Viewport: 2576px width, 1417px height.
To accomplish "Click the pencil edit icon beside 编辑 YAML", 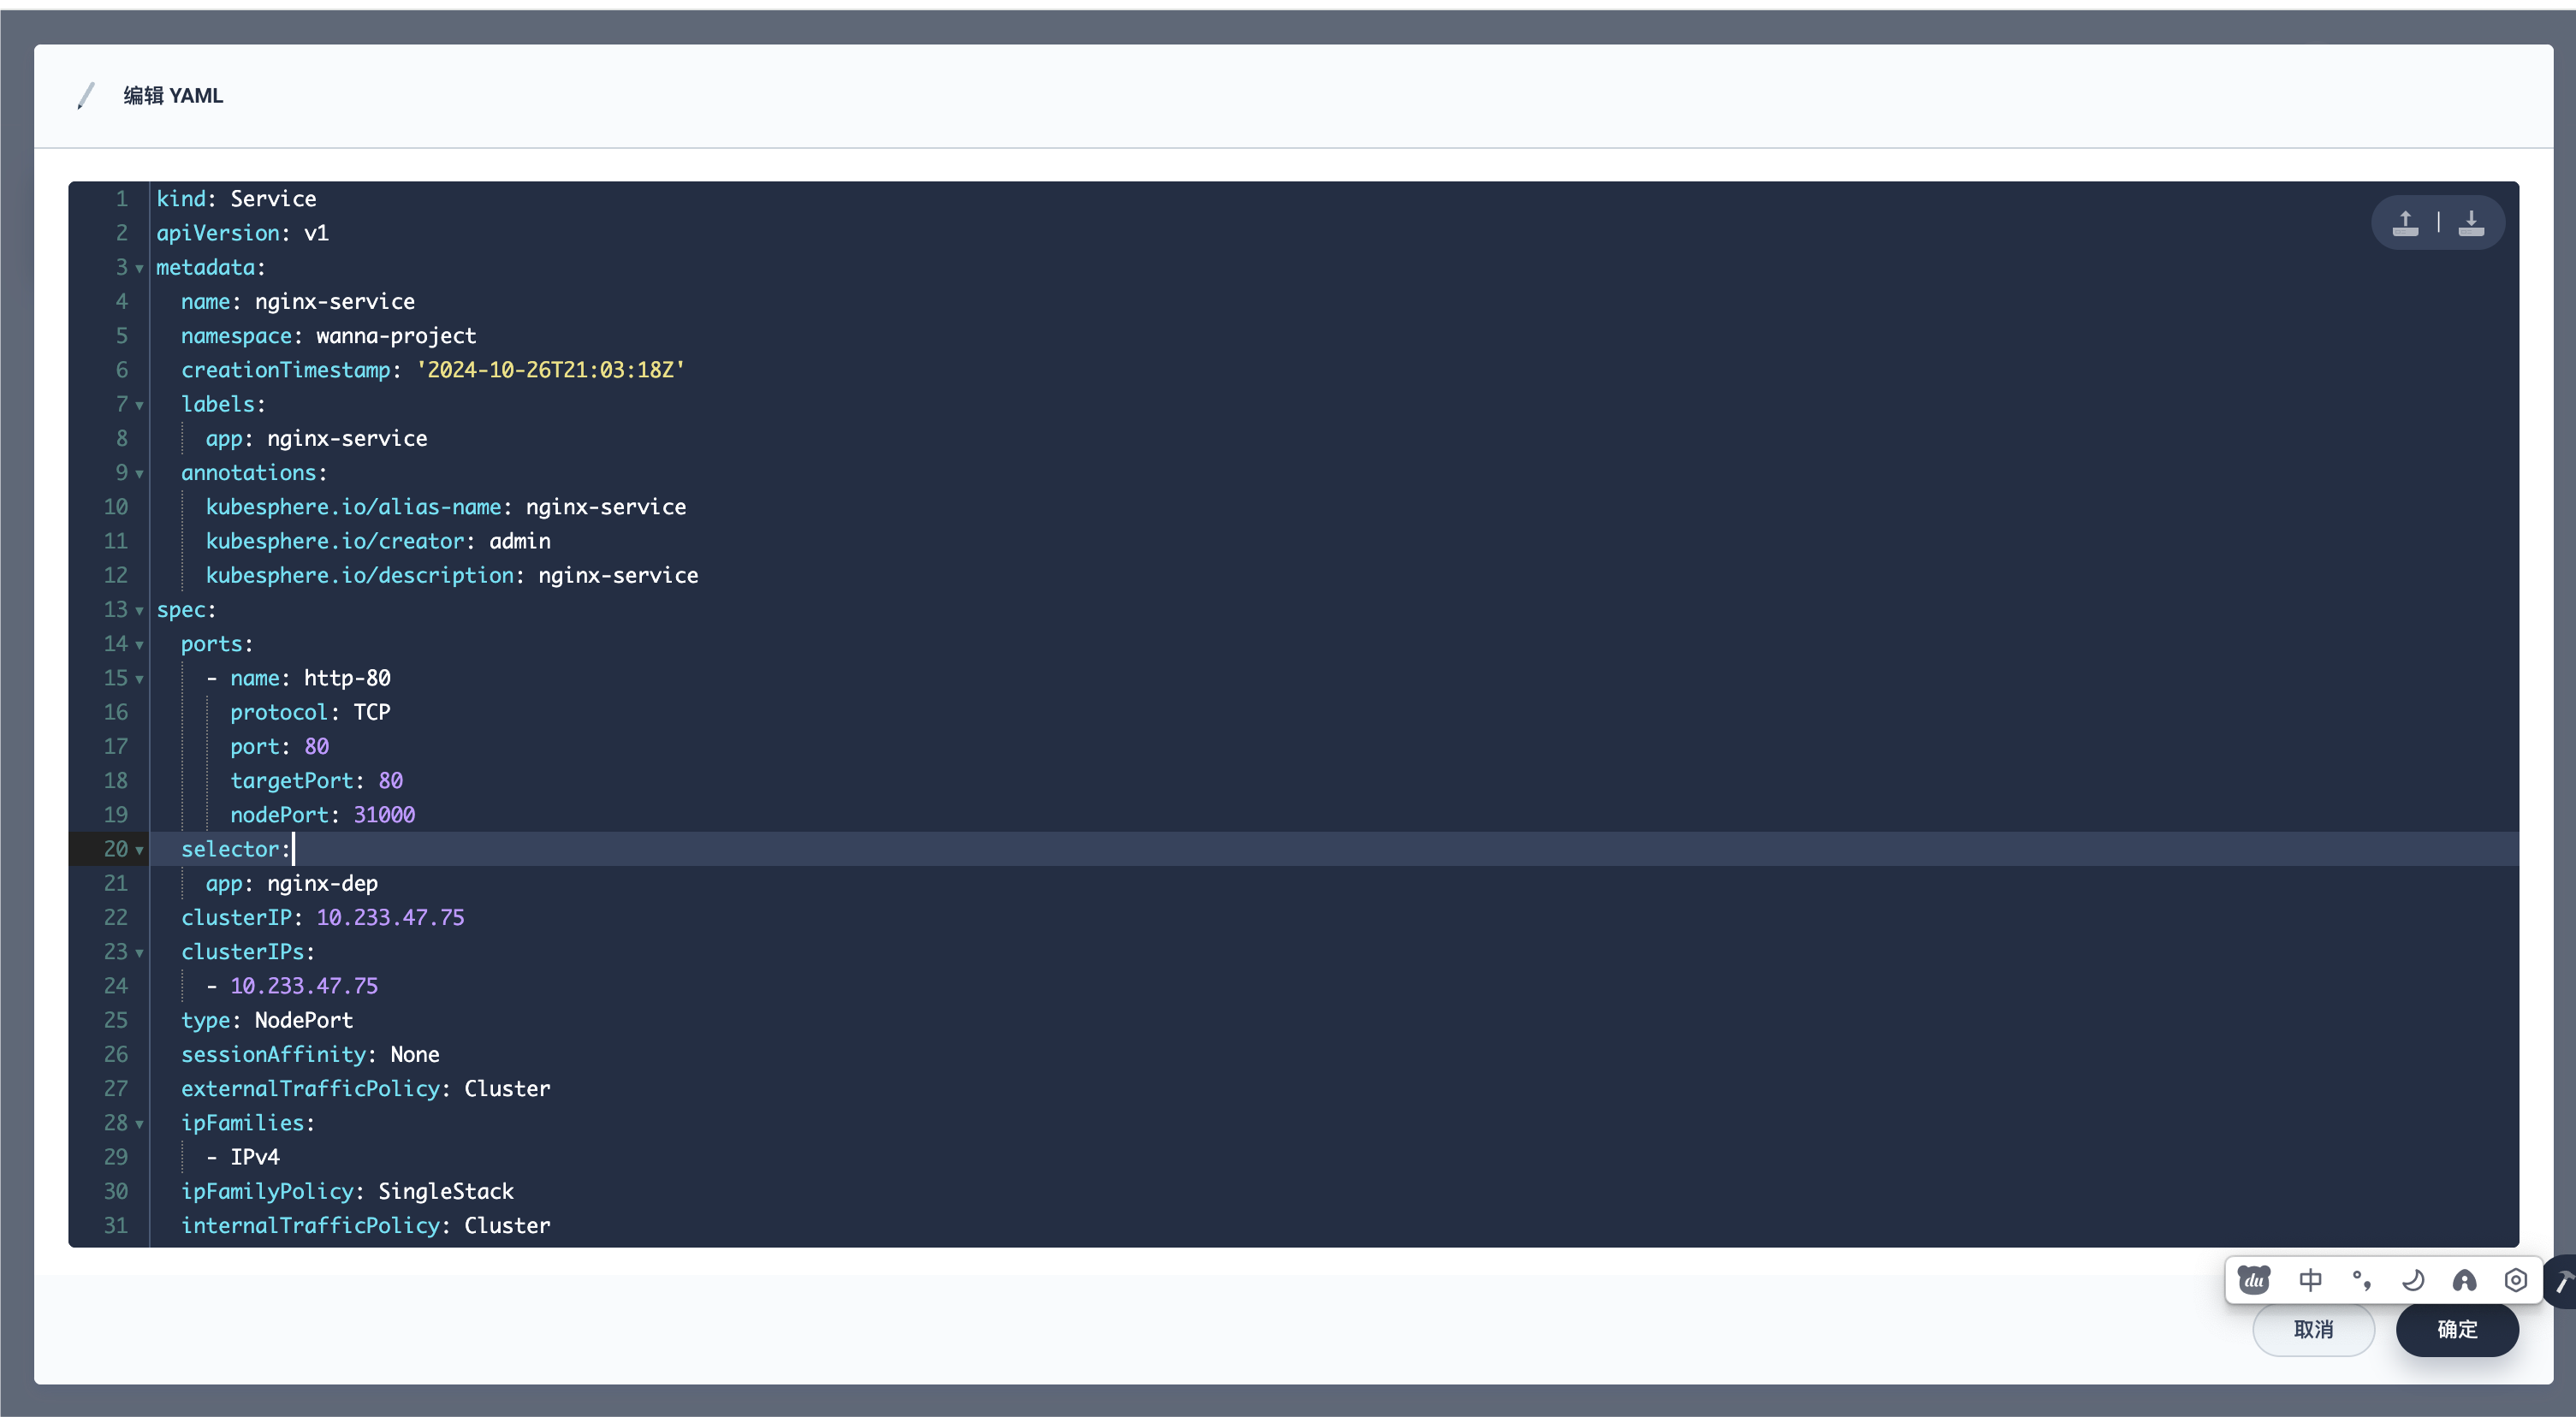I will tap(86, 96).
